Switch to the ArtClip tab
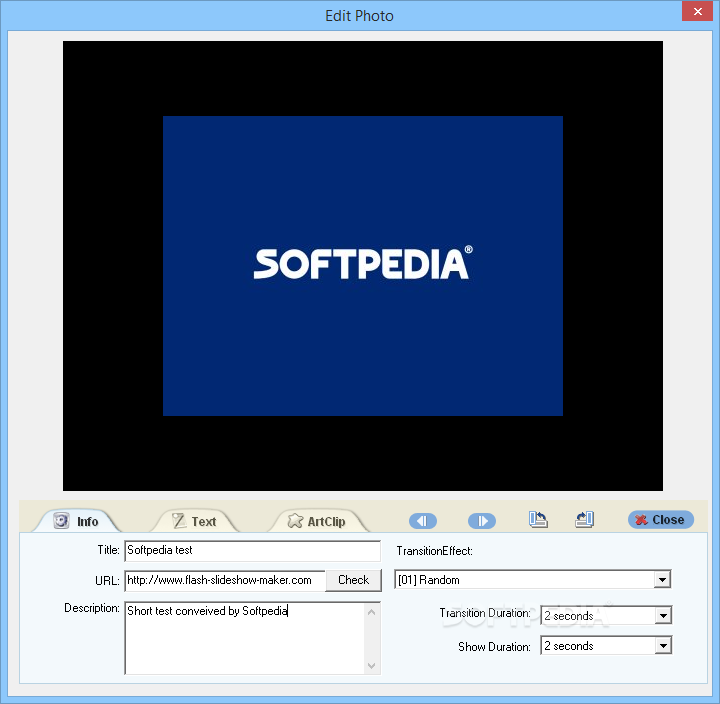This screenshot has height=704, width=720. pos(317,521)
